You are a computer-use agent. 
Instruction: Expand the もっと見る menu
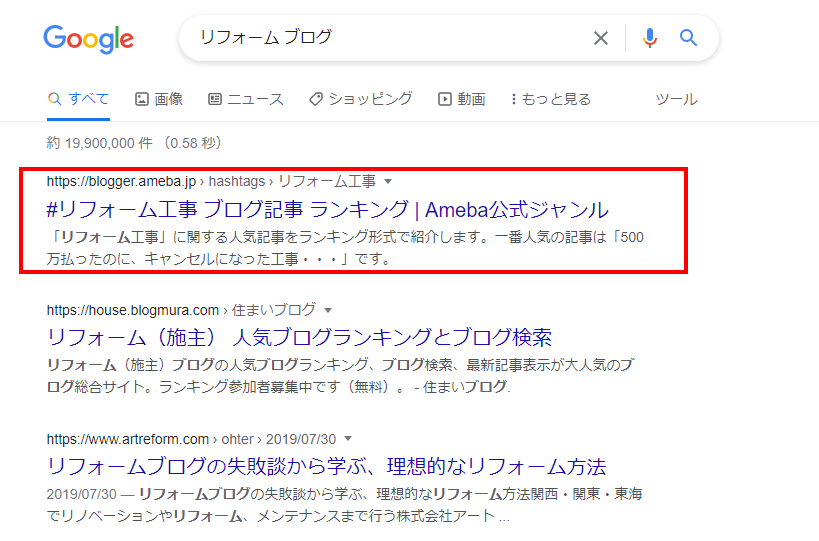click(551, 99)
